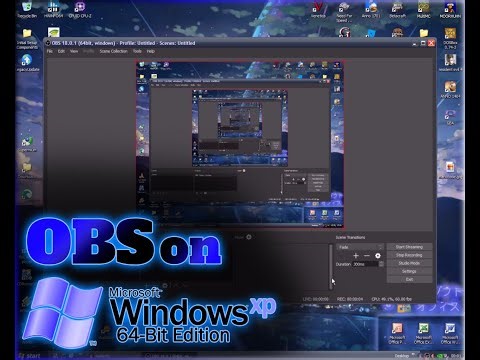The width and height of the screenshot is (480, 360).
Task: Click Stop Recording button
Action: (x=409, y=255)
